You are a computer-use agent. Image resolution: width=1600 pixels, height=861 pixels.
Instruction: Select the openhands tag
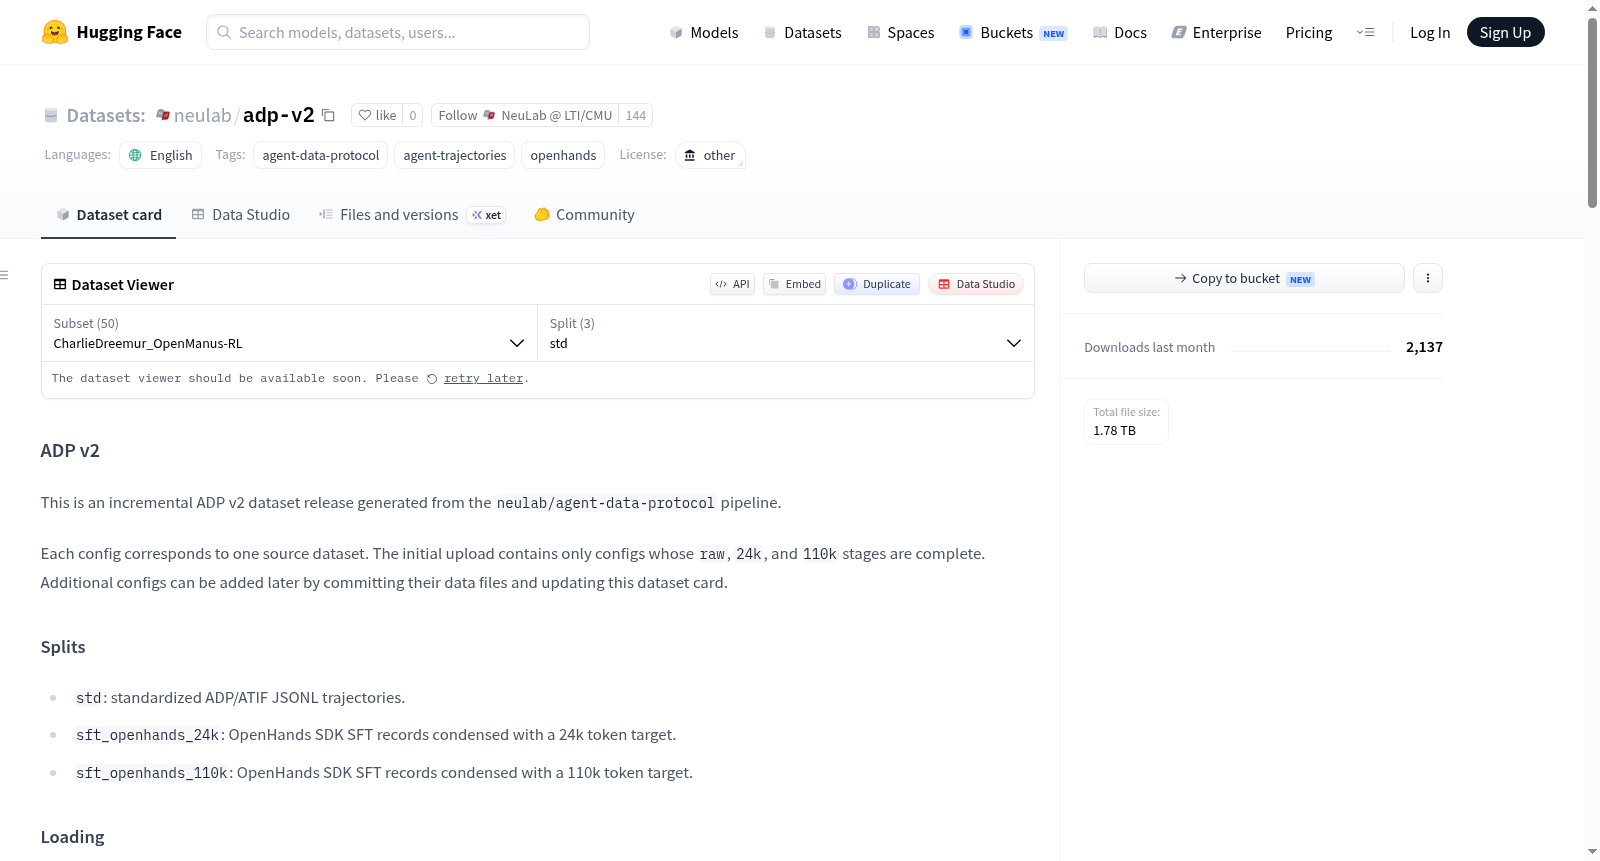coord(563,155)
